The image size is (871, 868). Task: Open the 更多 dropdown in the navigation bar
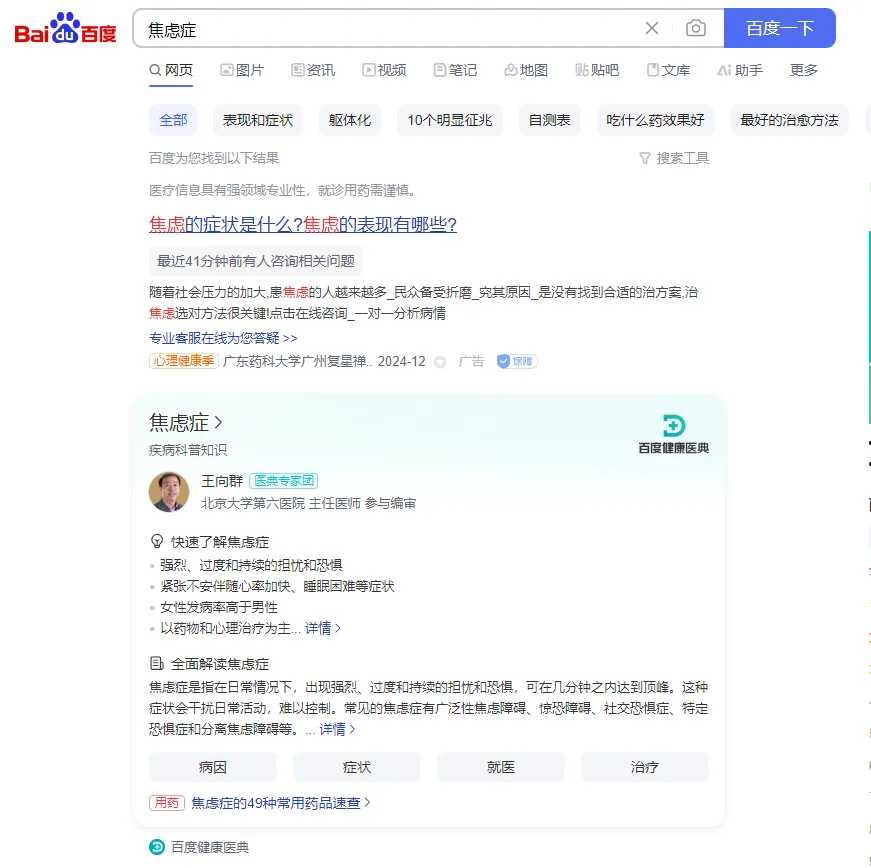(x=805, y=70)
